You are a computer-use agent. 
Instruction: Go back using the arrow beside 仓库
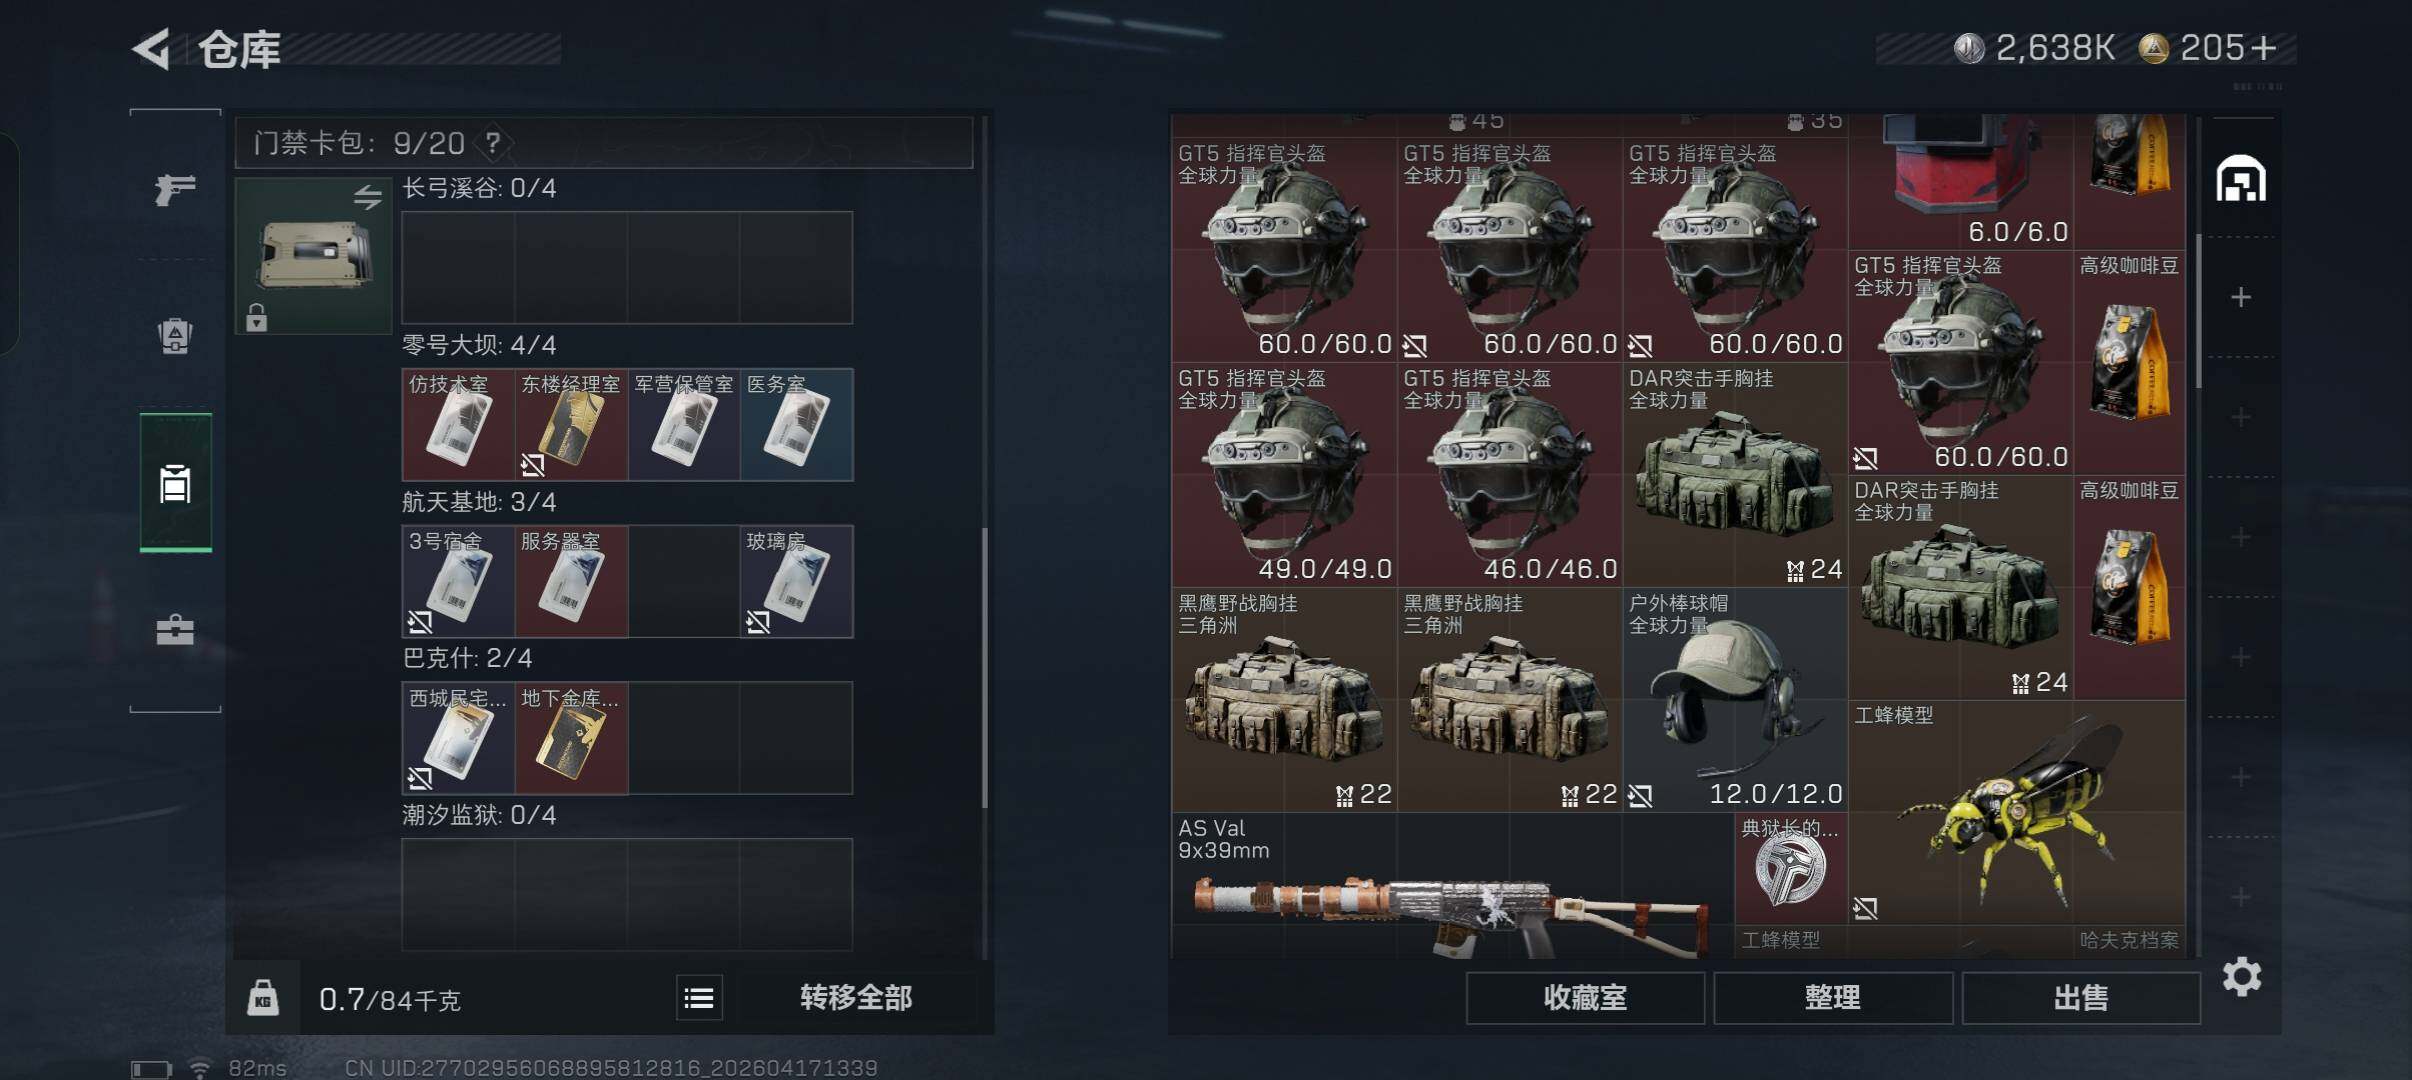151,48
